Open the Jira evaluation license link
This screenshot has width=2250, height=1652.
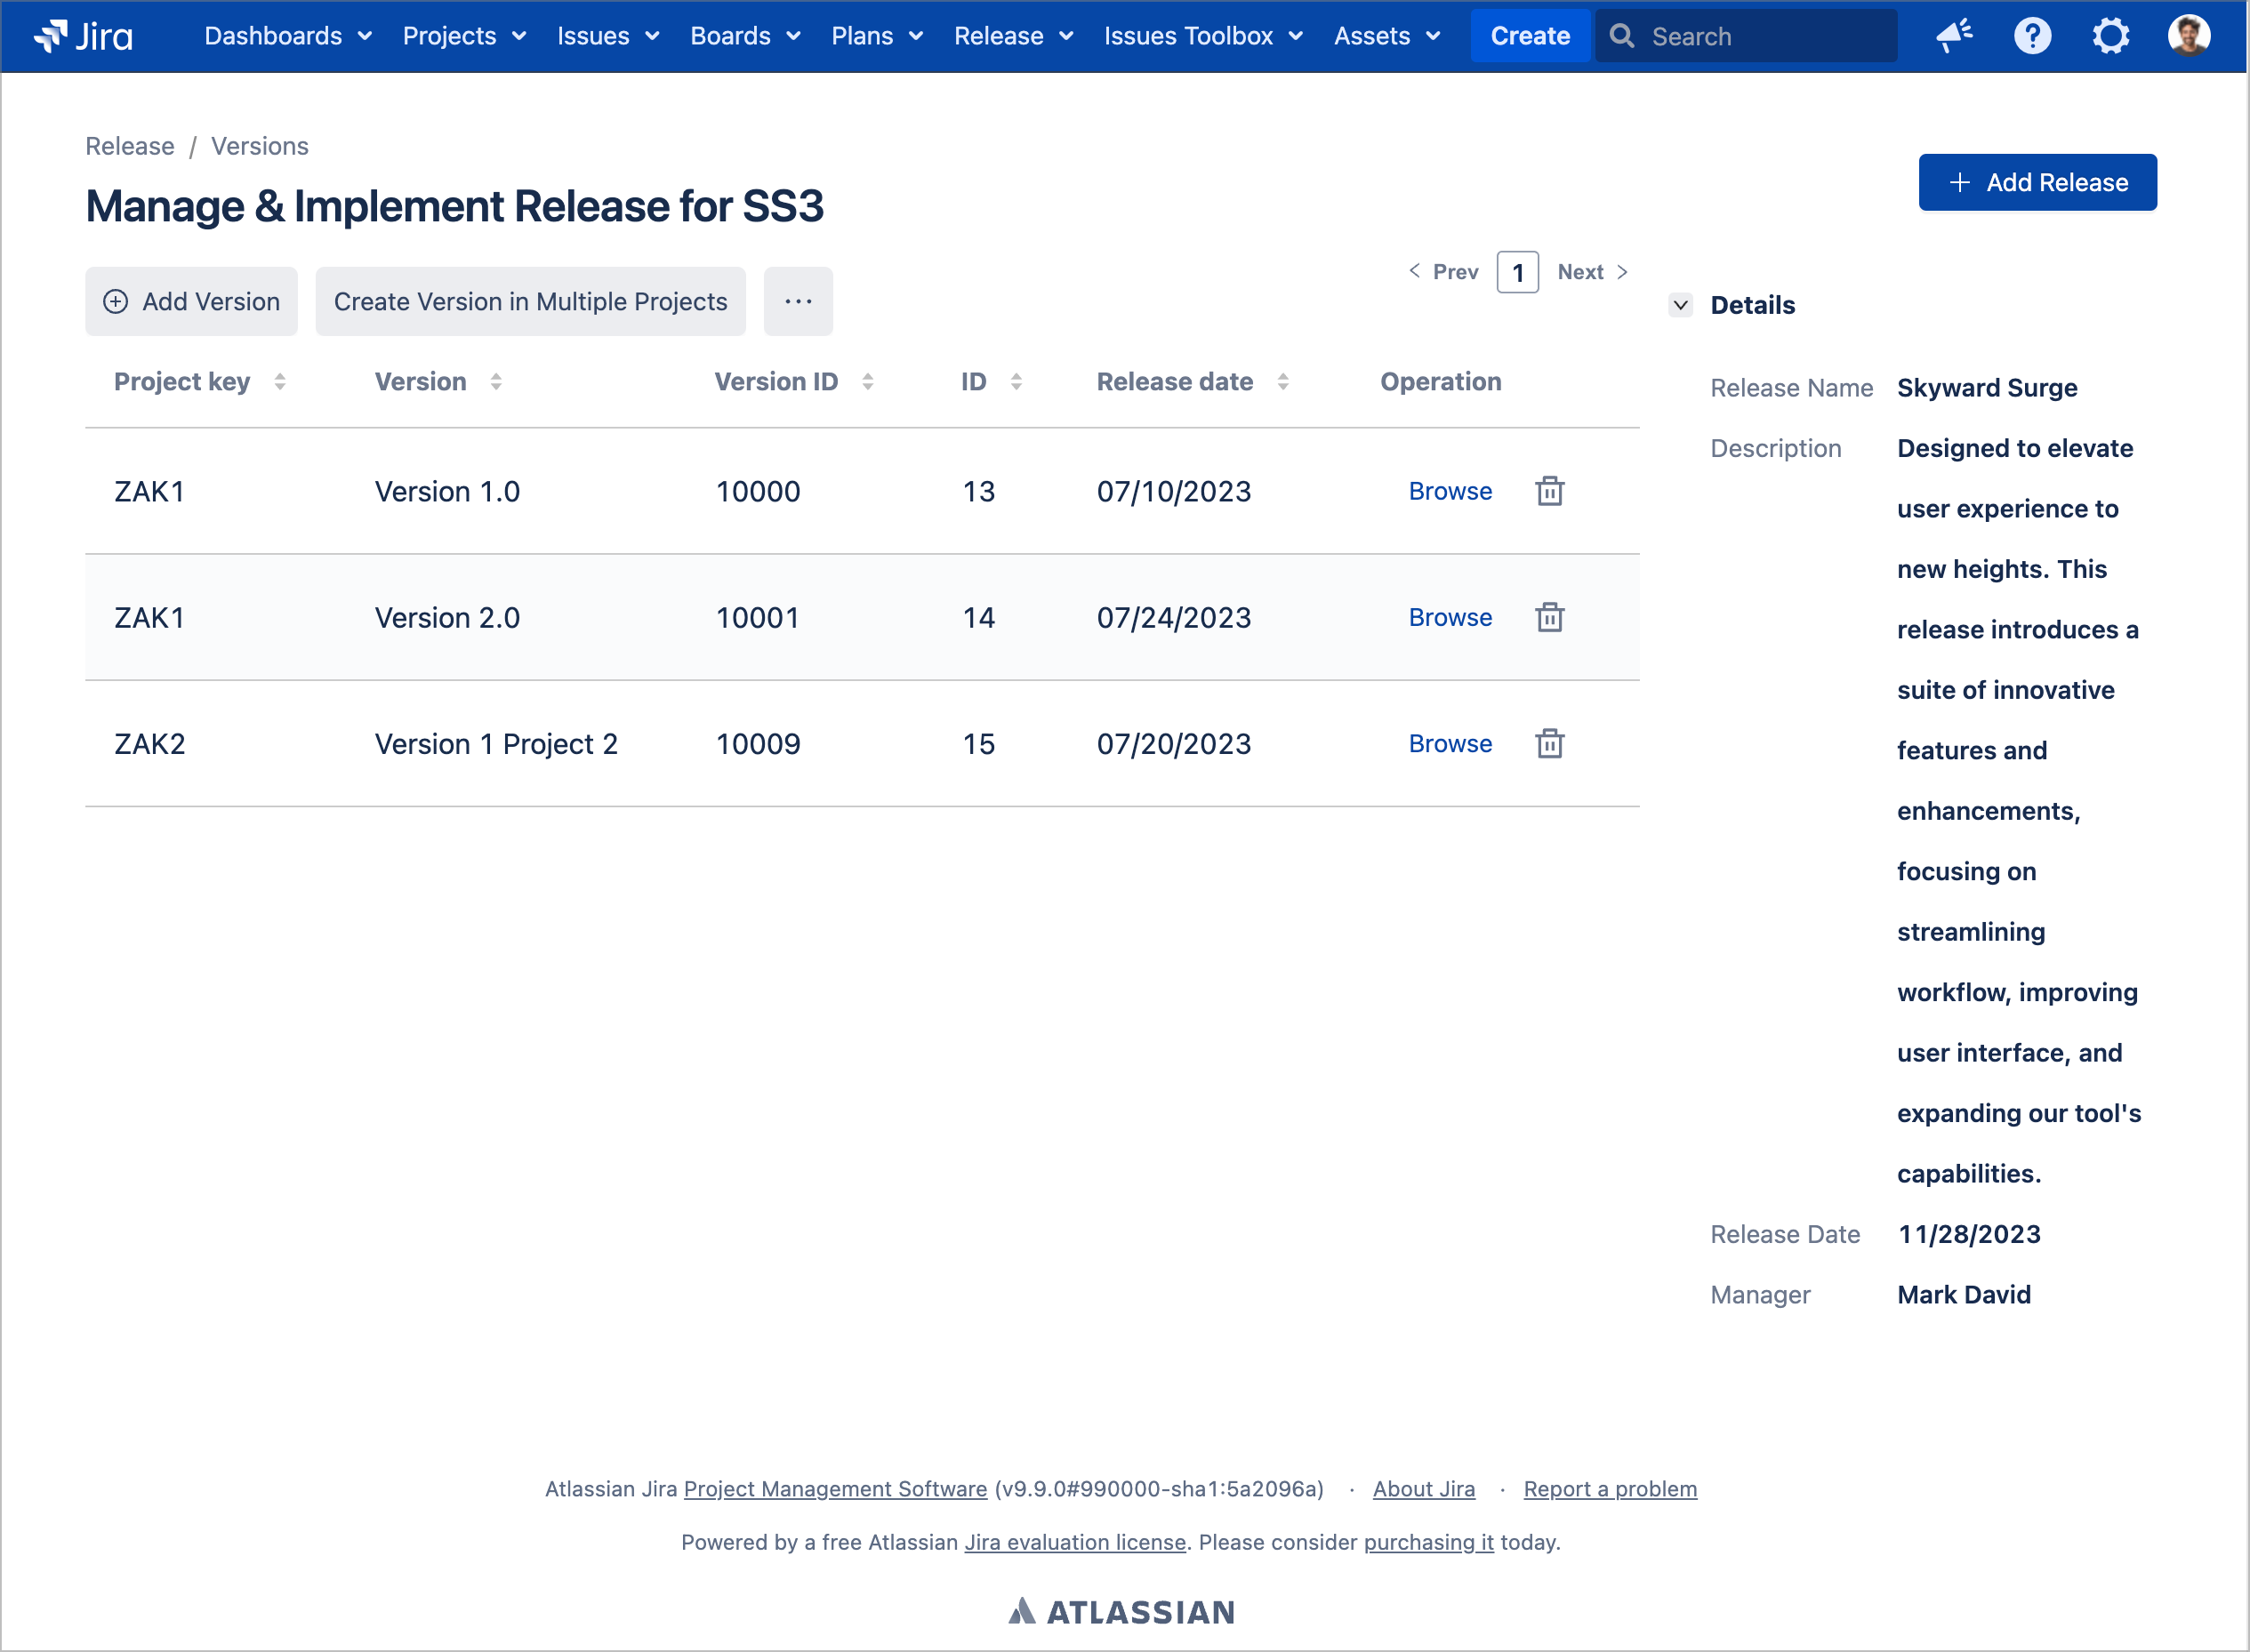pyautogui.click(x=1075, y=1542)
